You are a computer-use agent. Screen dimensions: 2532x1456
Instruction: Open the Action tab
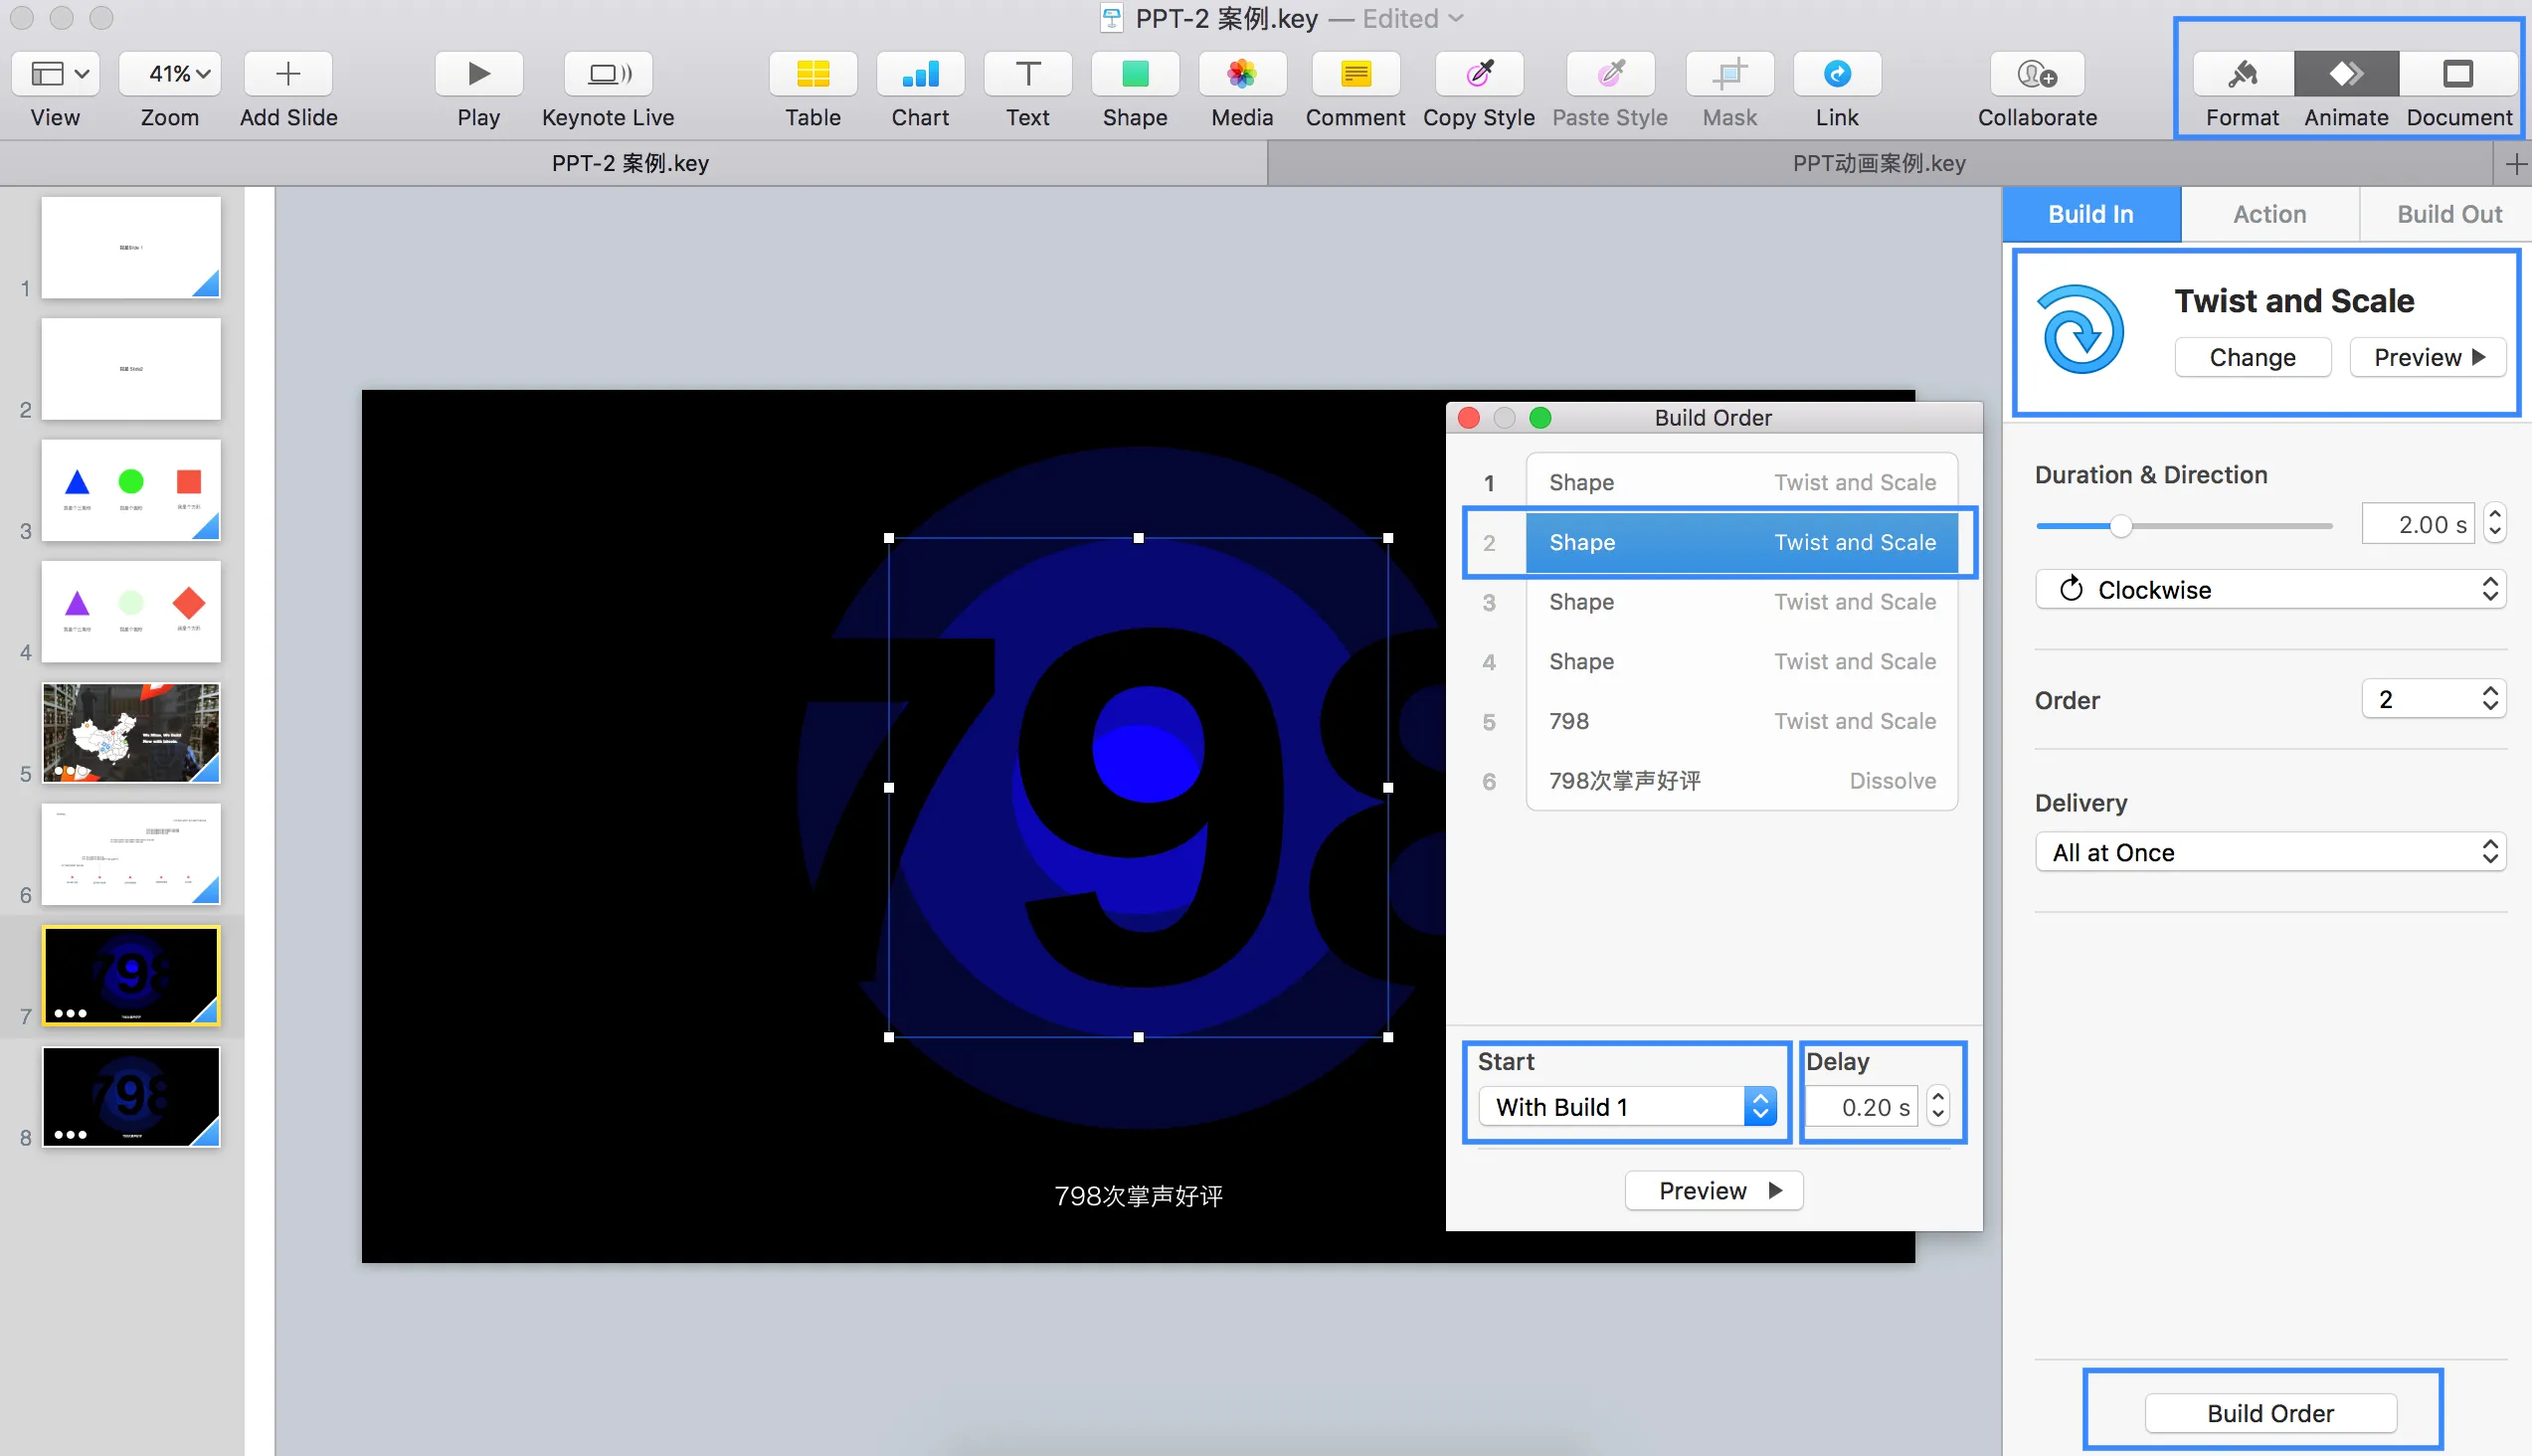pos(2269,214)
